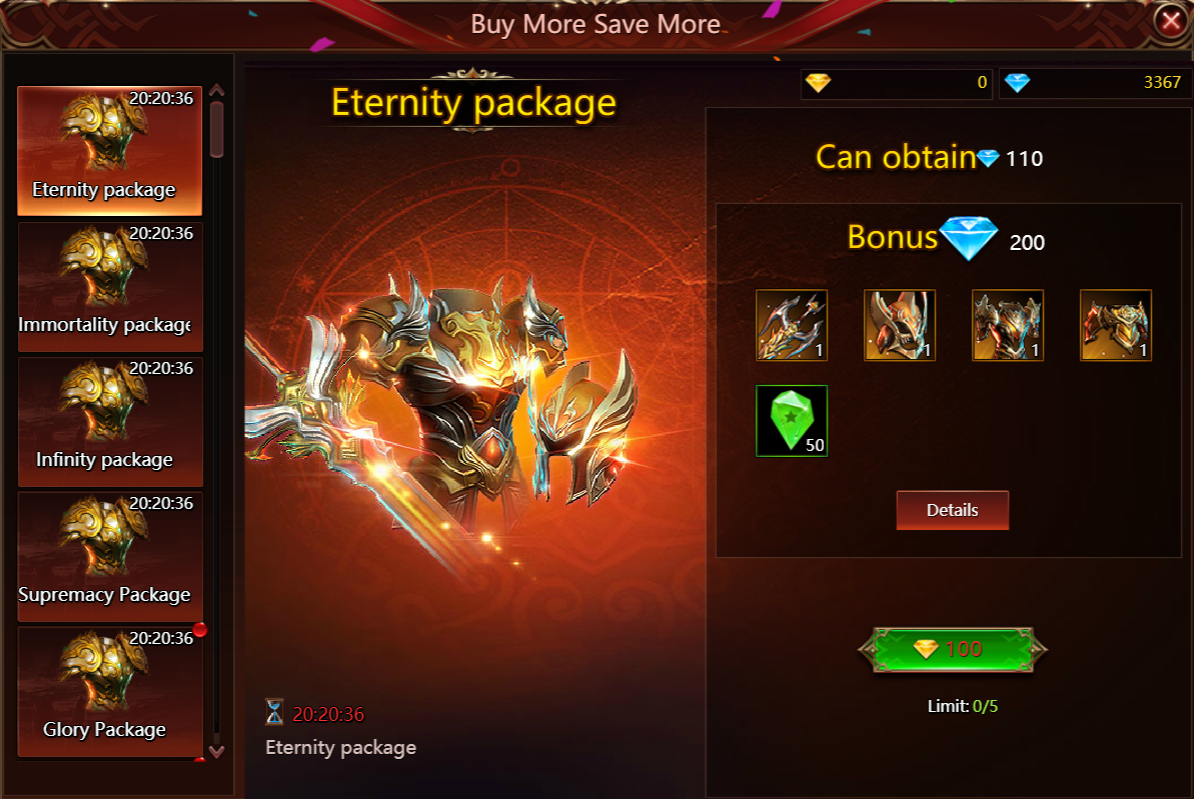Screen dimensions: 1194x799
Task: Select the Infinity package tab
Action: coord(110,421)
